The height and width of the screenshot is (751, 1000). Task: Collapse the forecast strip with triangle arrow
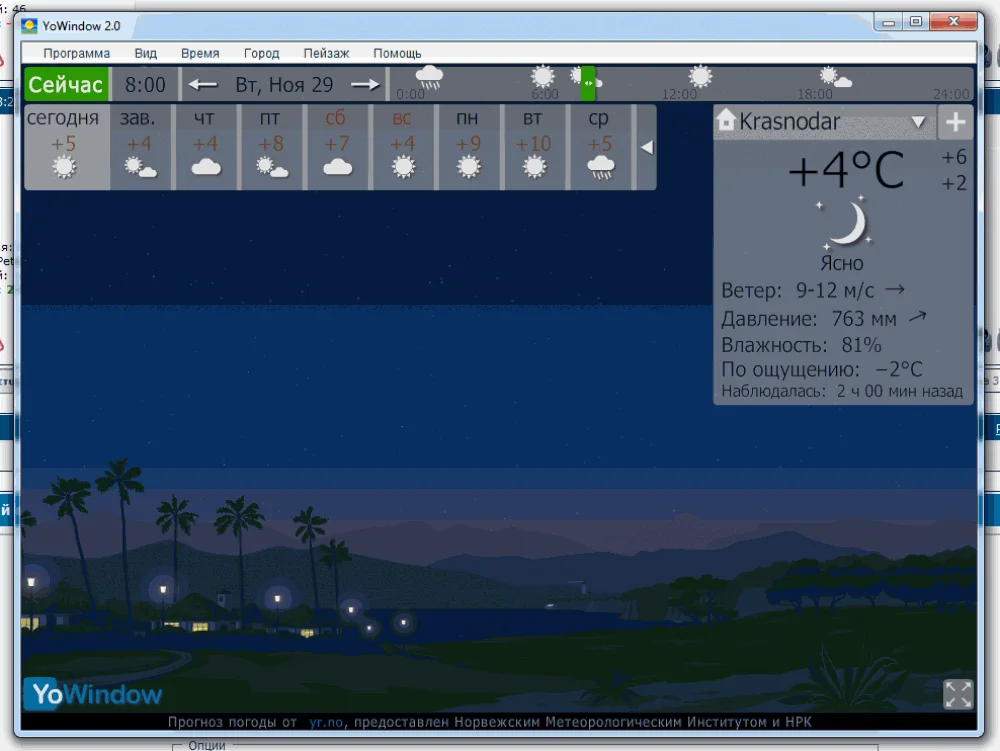click(646, 148)
